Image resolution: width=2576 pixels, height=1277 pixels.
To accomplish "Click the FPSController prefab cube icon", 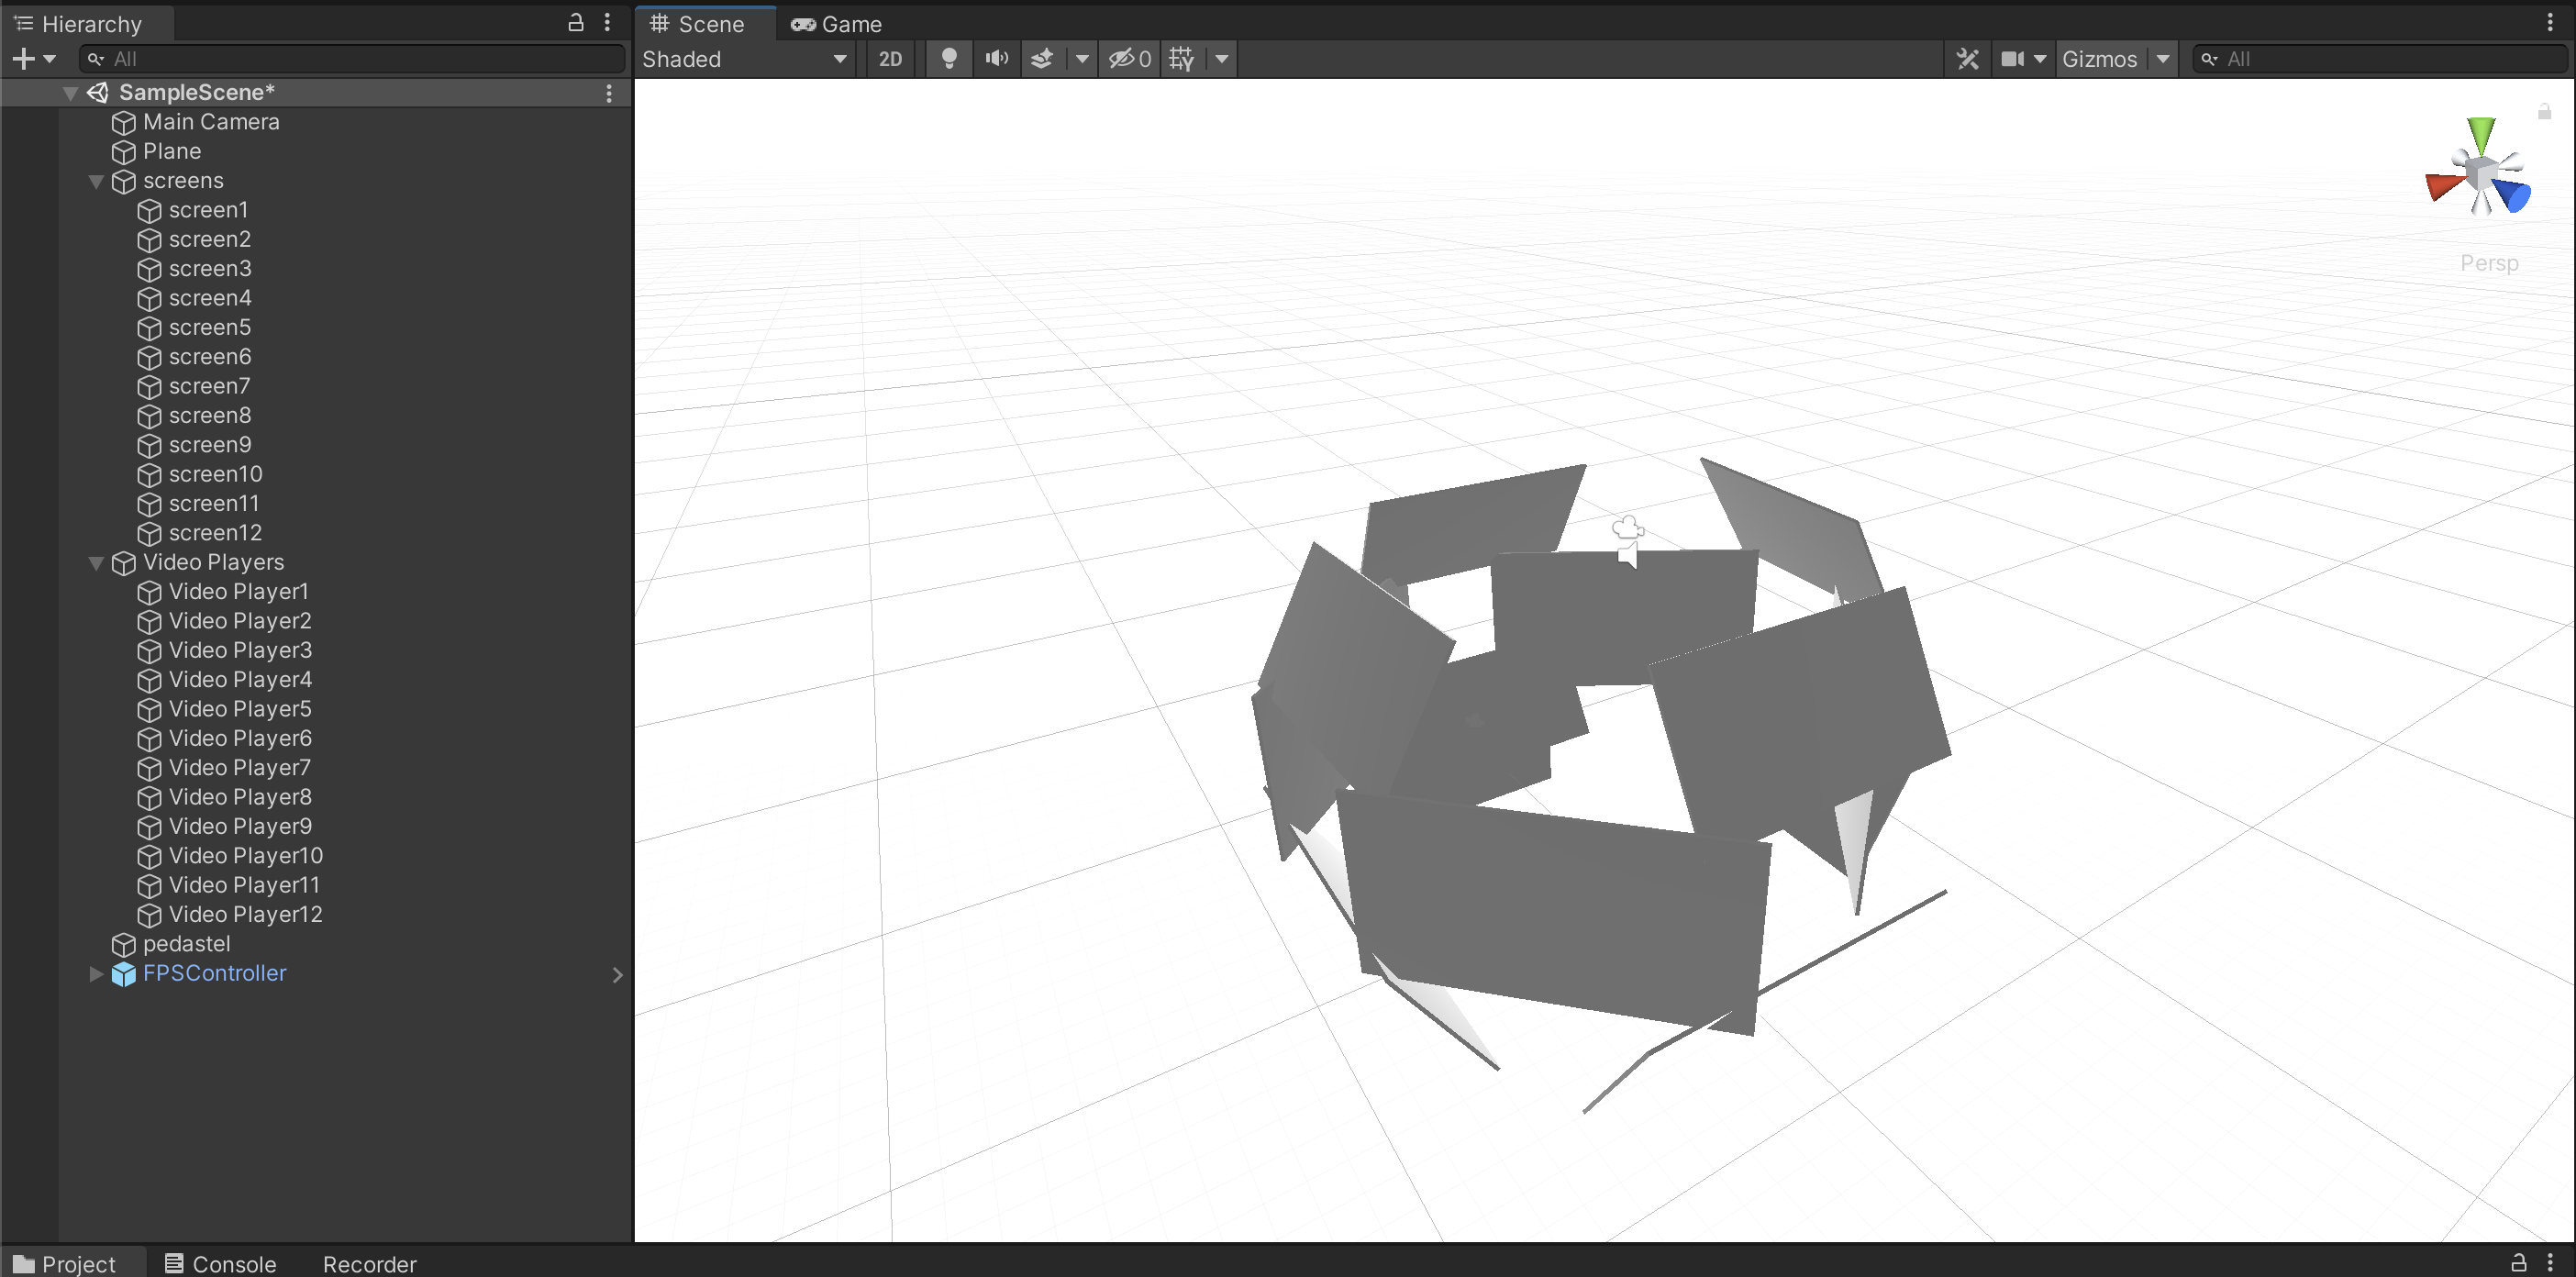I will click(x=124, y=974).
